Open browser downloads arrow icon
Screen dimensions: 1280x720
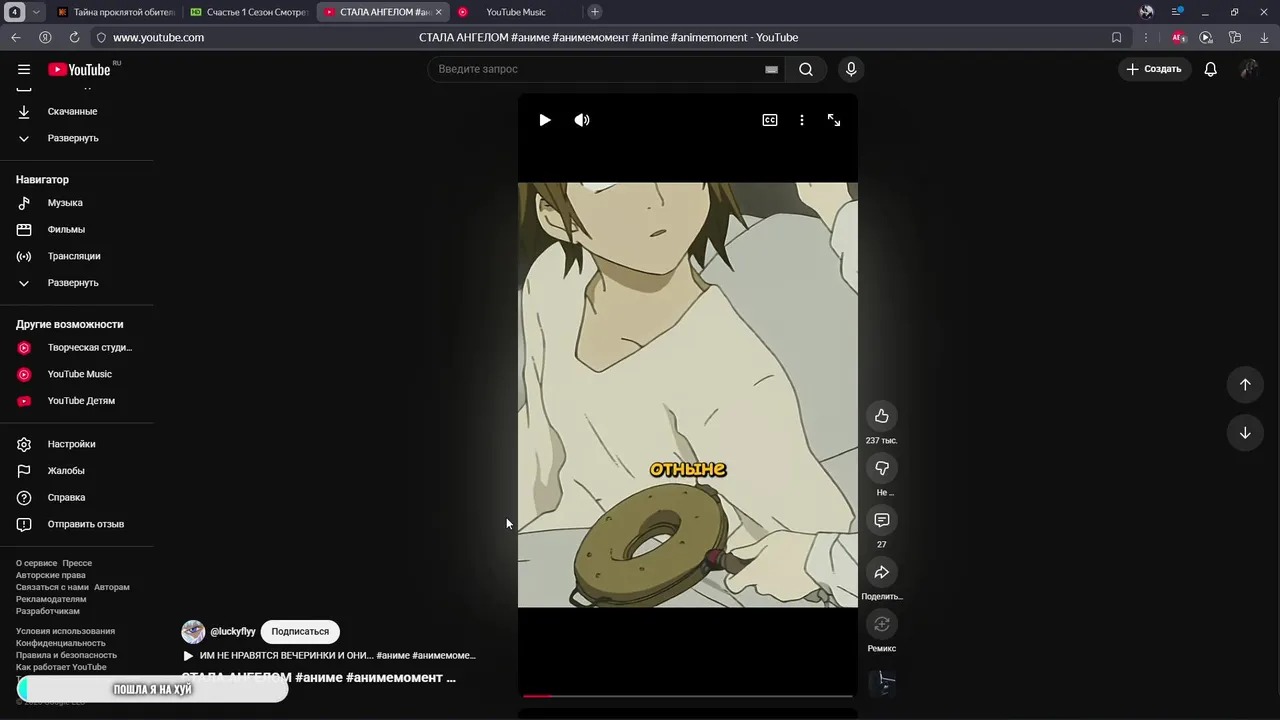pos(1263,37)
